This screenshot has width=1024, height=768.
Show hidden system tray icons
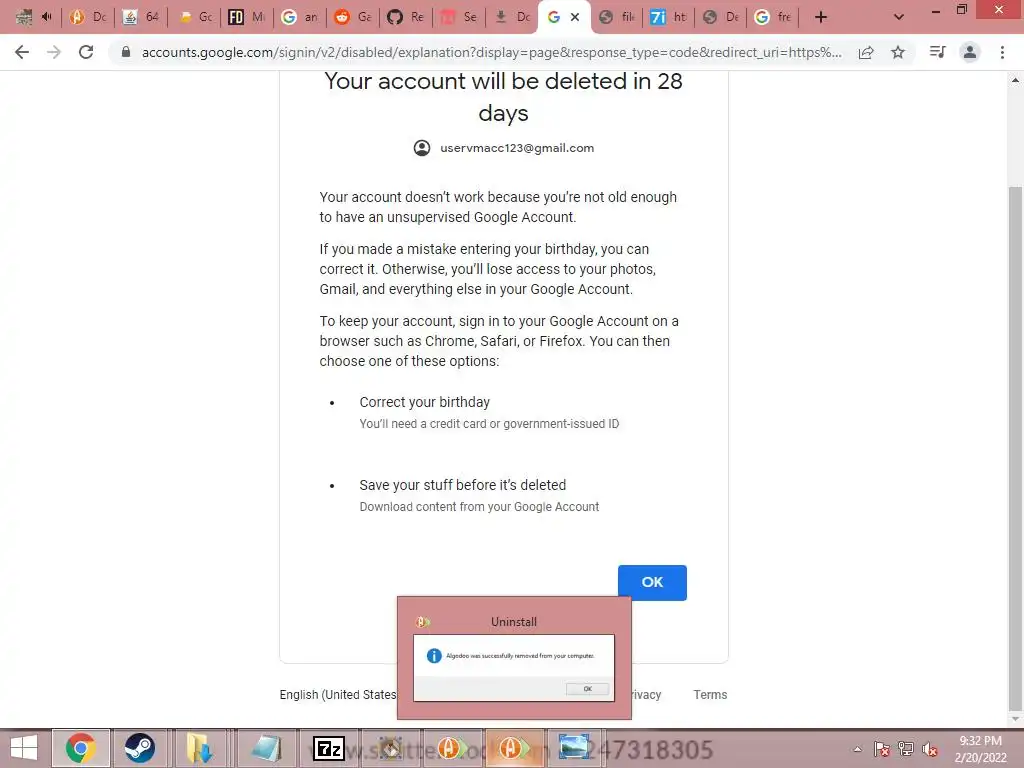[857, 749]
